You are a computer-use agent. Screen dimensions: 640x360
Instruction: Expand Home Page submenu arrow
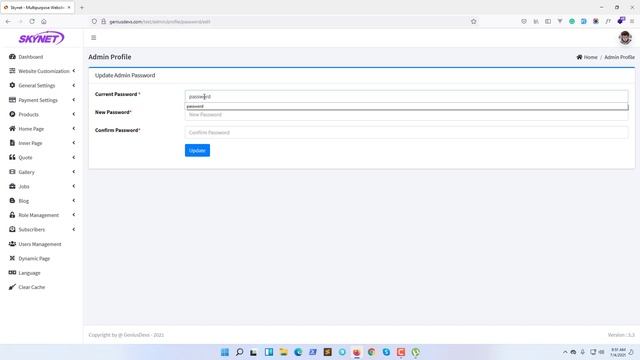73,128
